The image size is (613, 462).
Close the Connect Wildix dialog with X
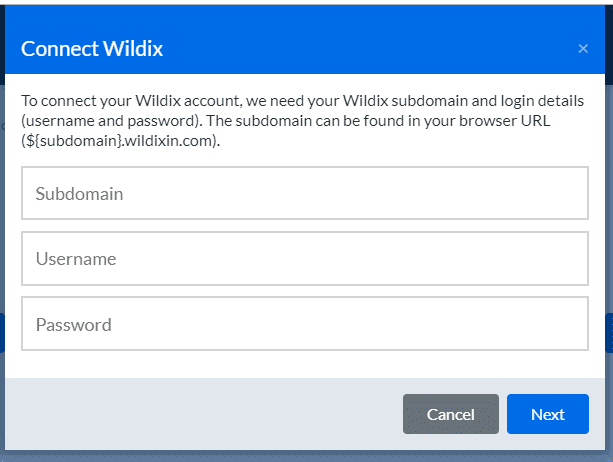click(583, 48)
